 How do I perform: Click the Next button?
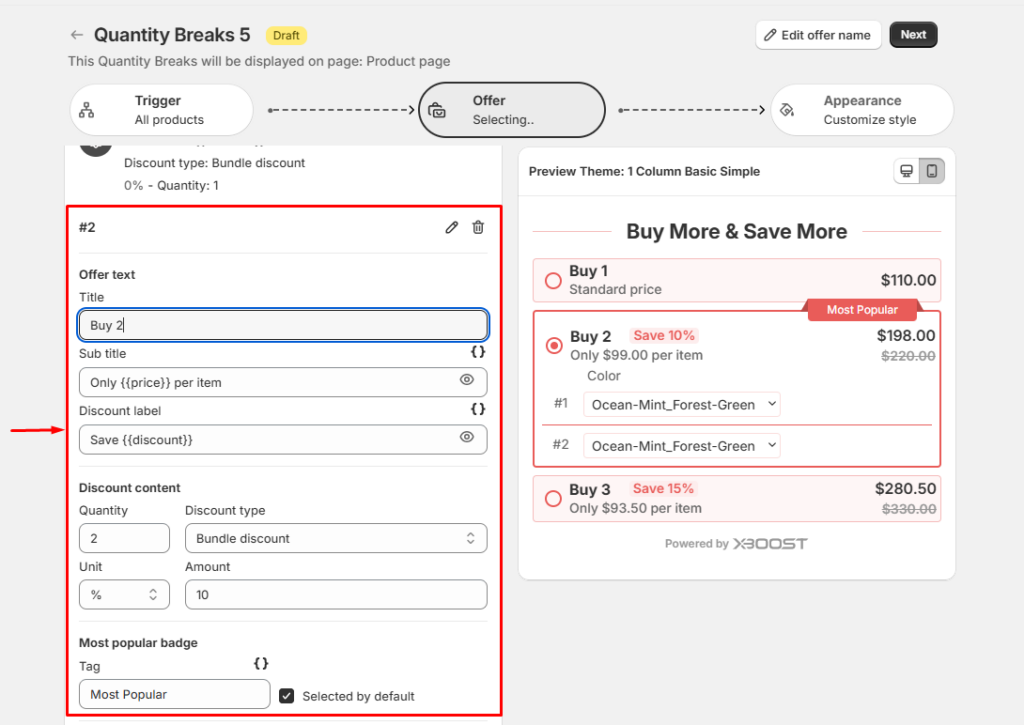pos(913,35)
